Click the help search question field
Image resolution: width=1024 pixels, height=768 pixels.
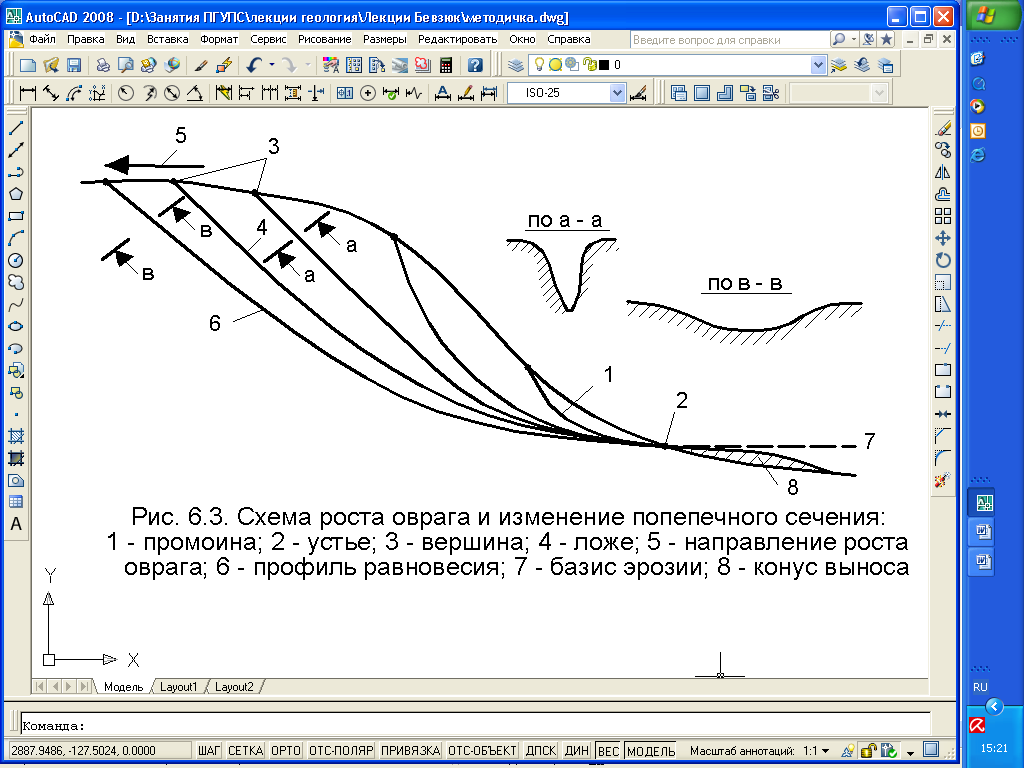[x=729, y=40]
